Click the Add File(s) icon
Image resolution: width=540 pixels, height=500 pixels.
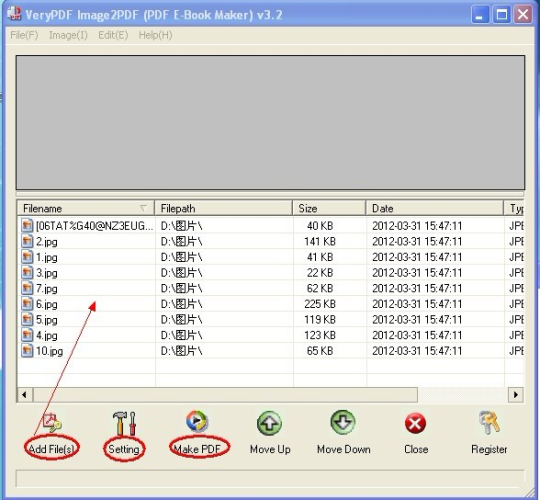coord(52,423)
